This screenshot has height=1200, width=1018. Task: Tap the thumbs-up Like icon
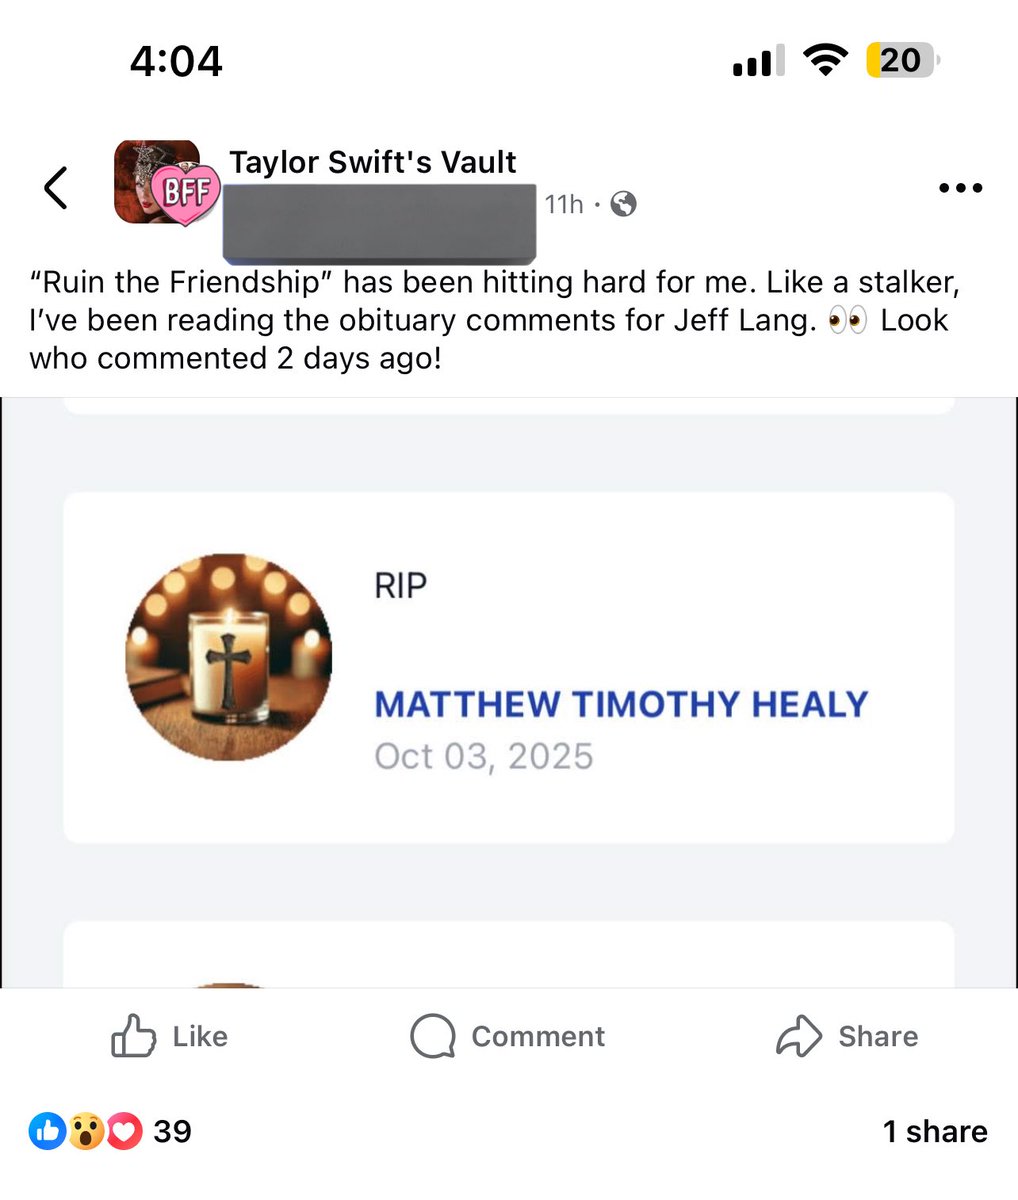[134, 1036]
